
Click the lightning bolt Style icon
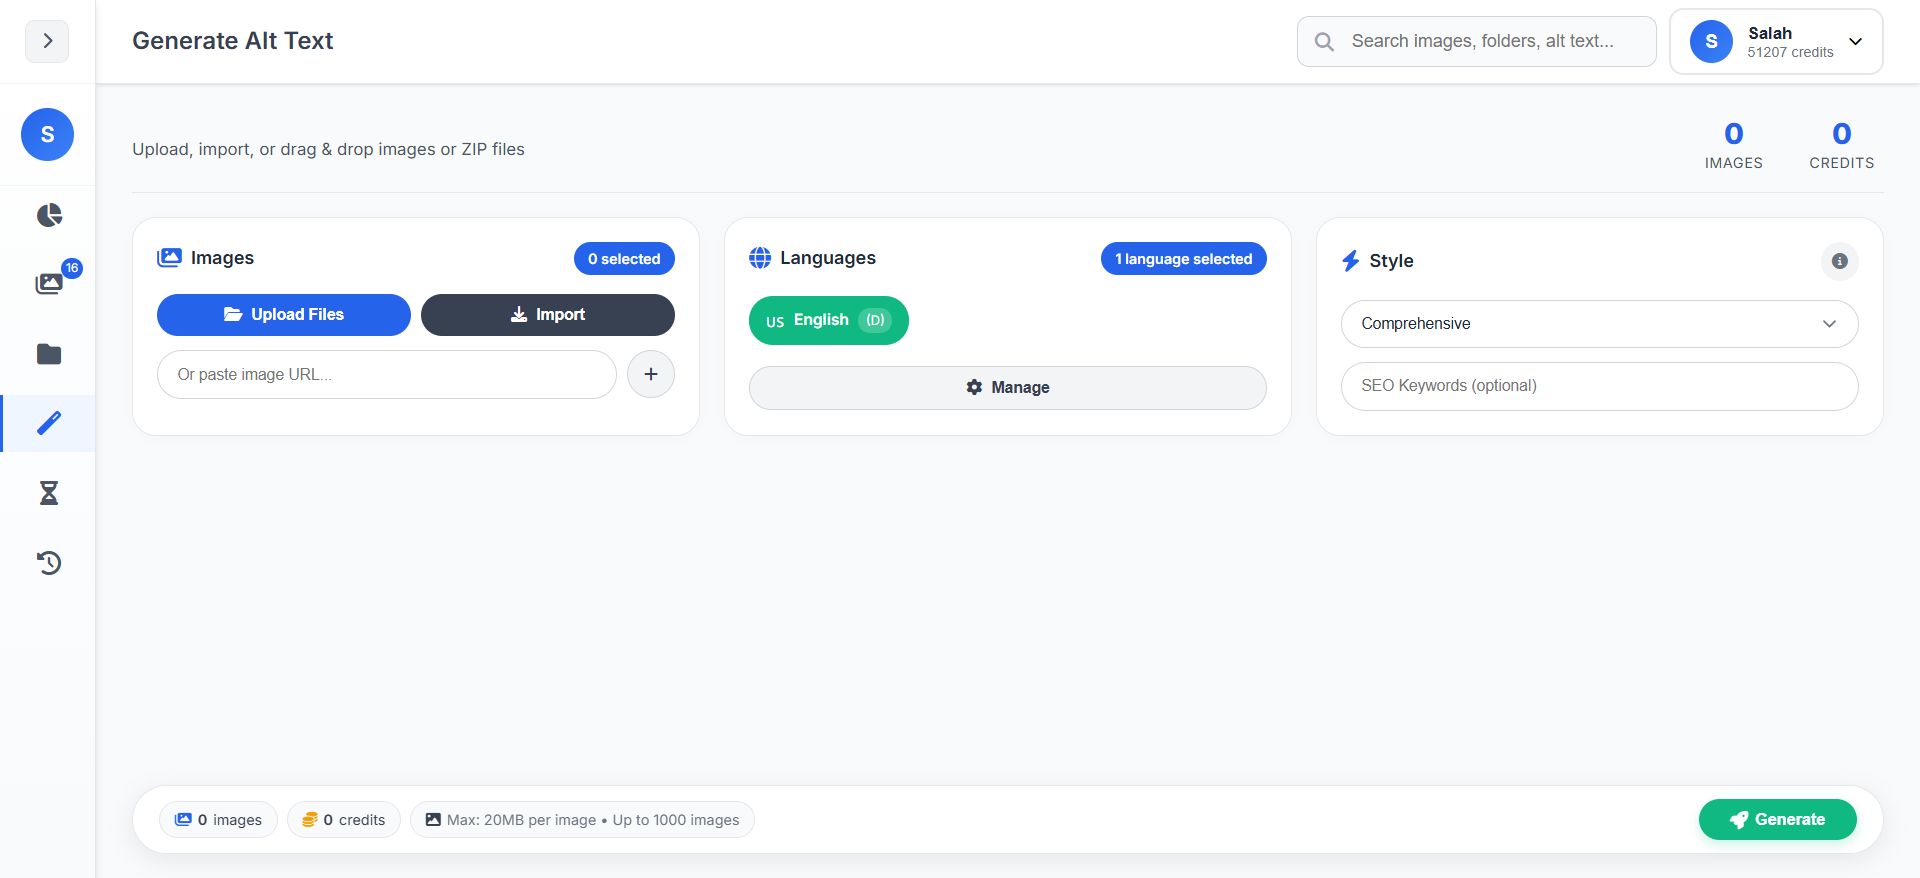1351,261
